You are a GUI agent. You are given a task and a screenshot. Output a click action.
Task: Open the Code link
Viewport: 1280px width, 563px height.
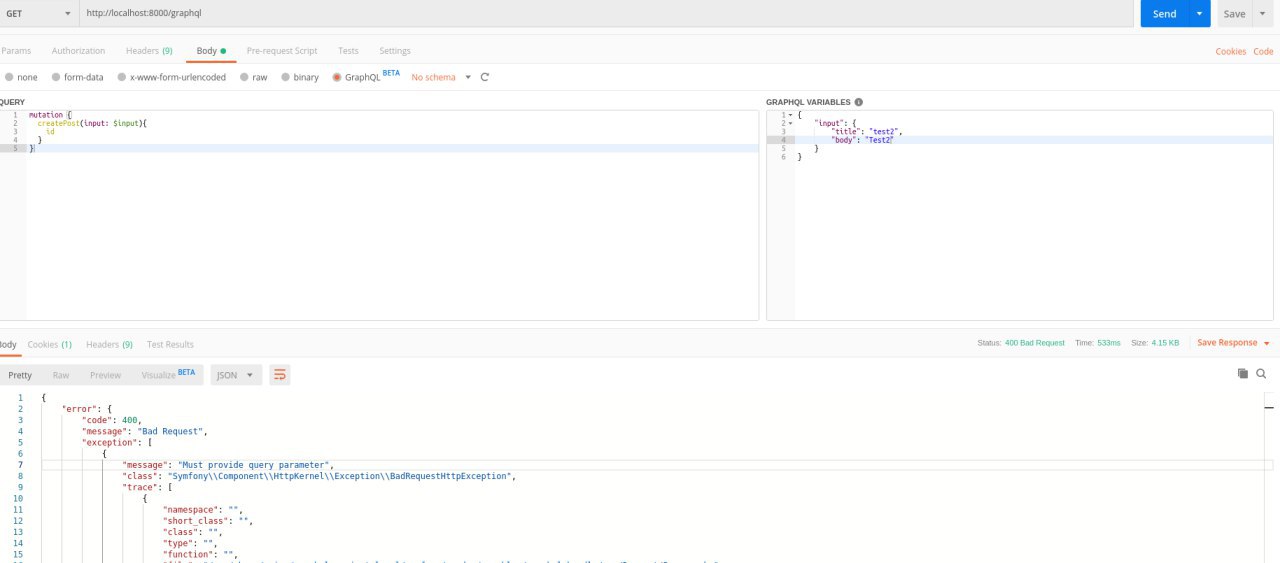click(1263, 51)
